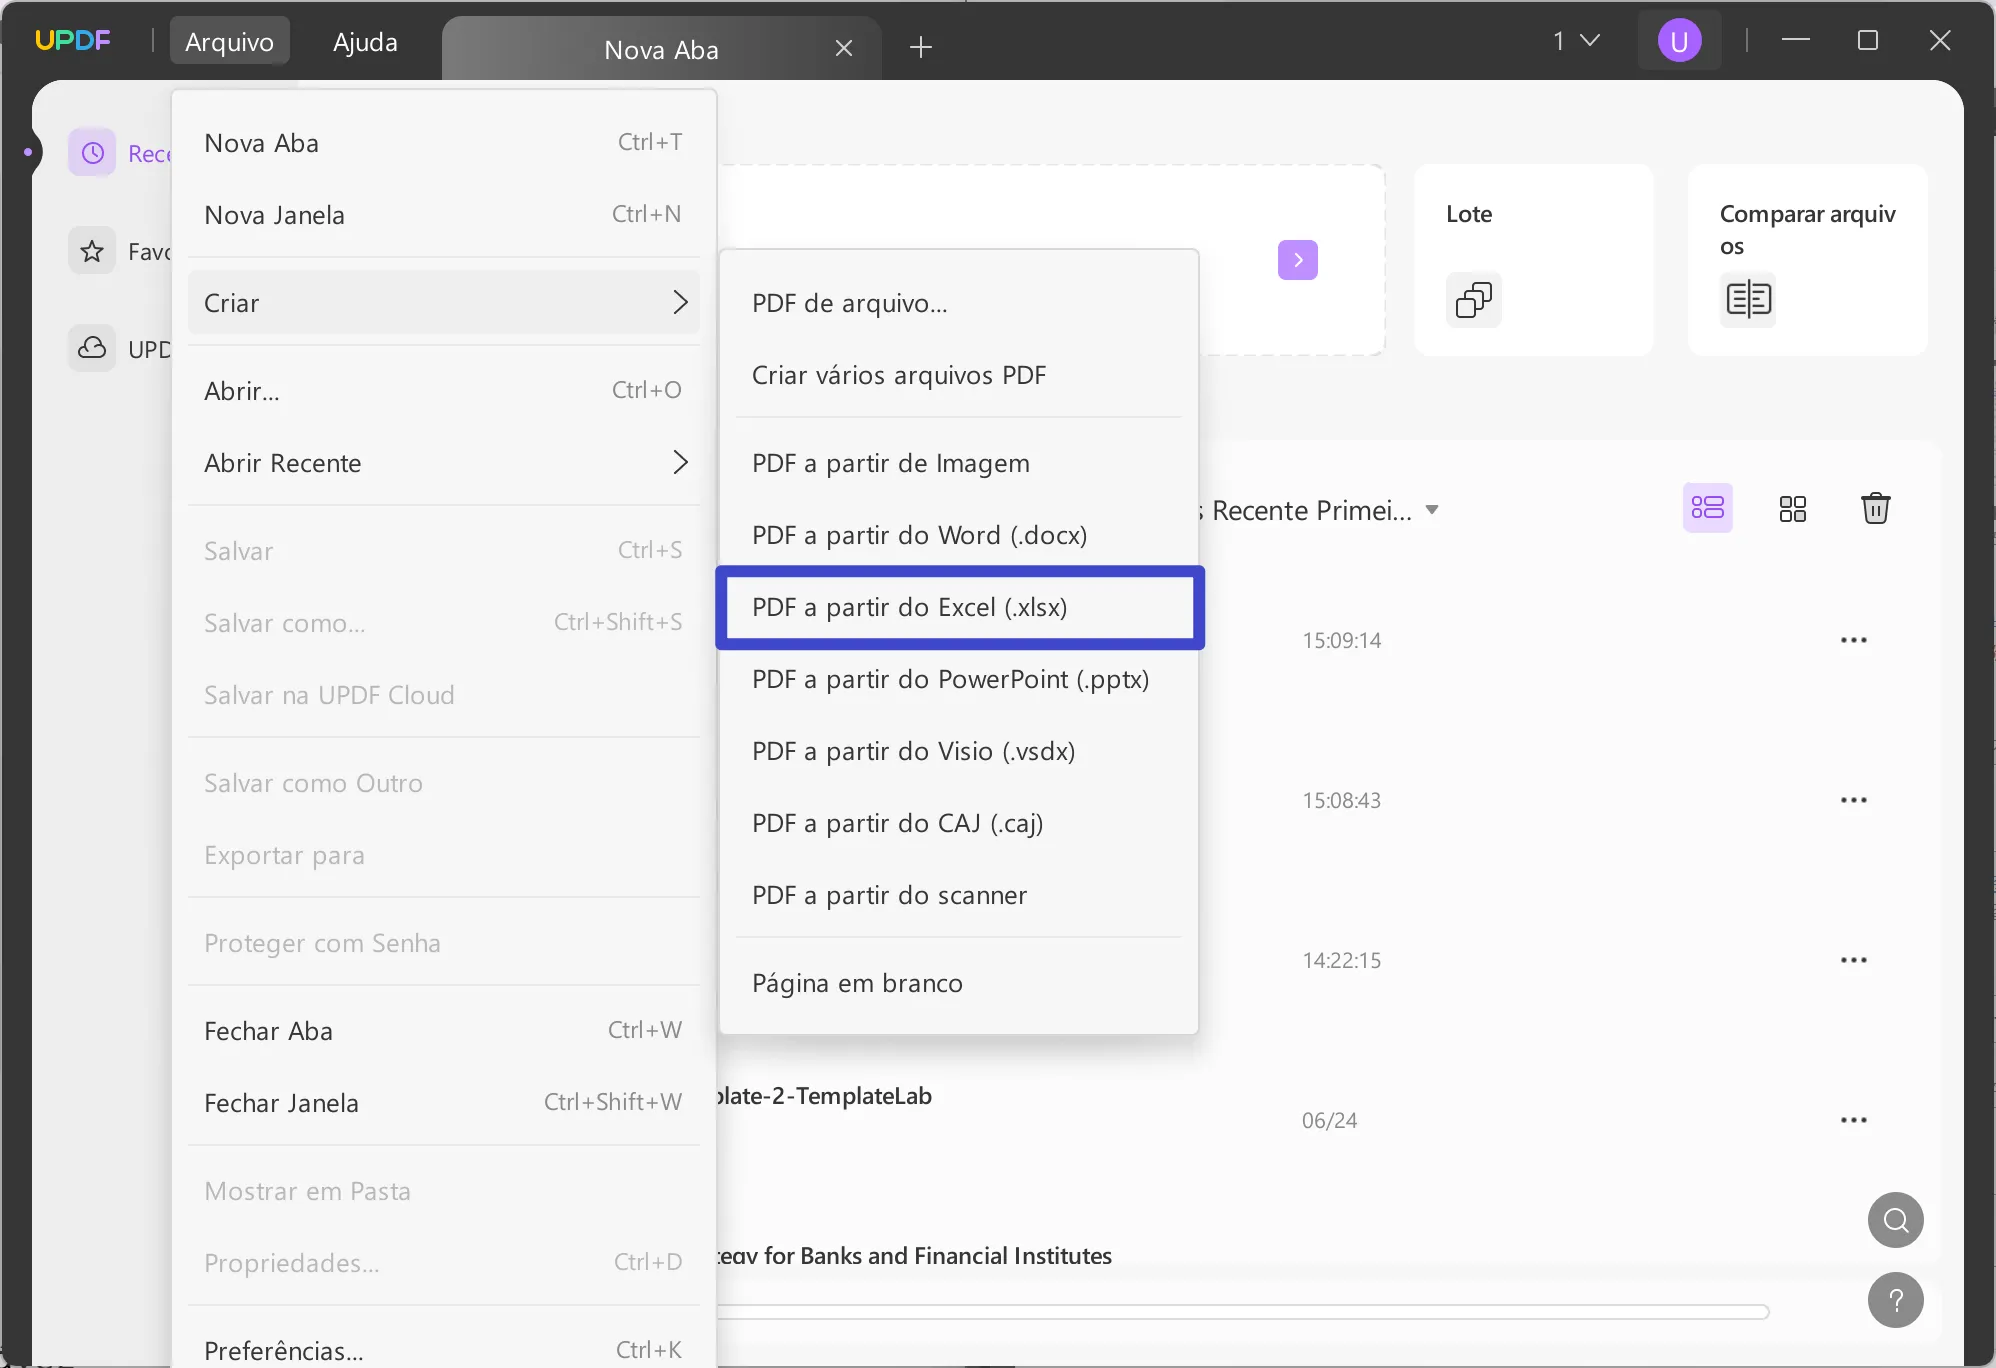Select Nova Aba menu entry
Screen dimensions: 1996x1368
point(444,142)
